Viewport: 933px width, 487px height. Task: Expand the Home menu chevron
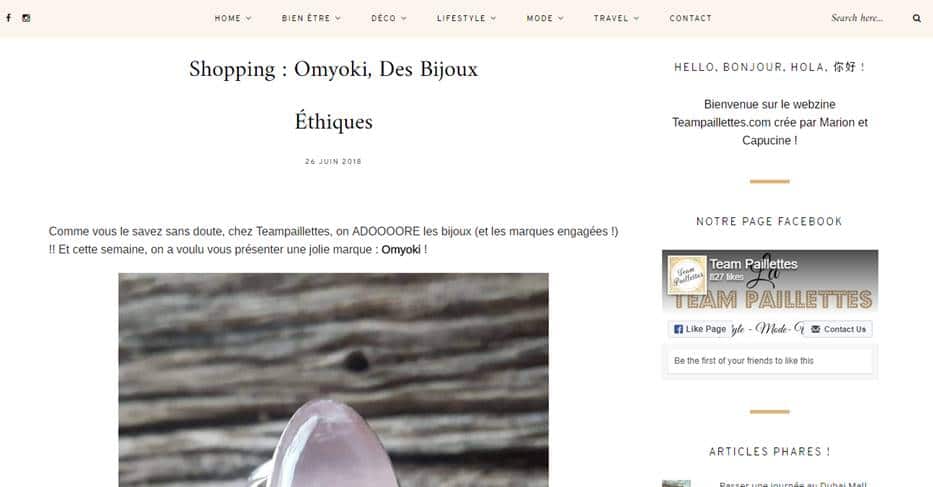(249, 18)
